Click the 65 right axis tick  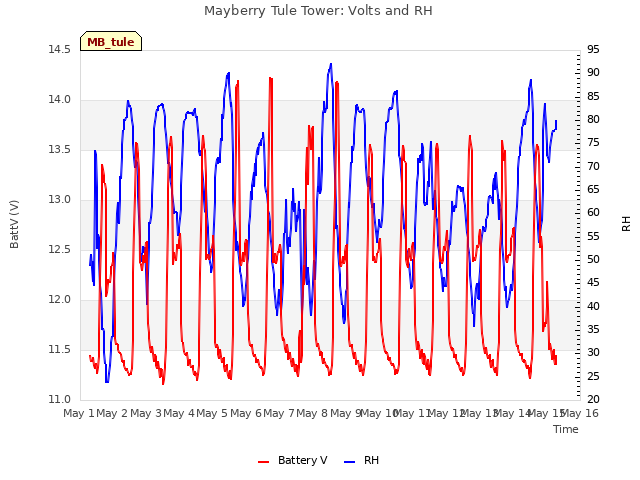[x=593, y=189]
